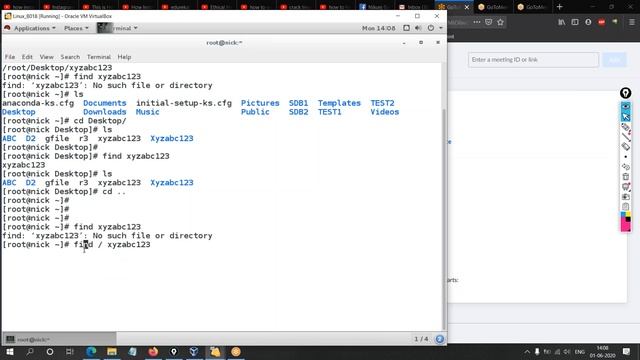Toggle the Firefox sidebar icon
Image resolution: width=640 pixels, height=360 pixels.
coord(575,22)
